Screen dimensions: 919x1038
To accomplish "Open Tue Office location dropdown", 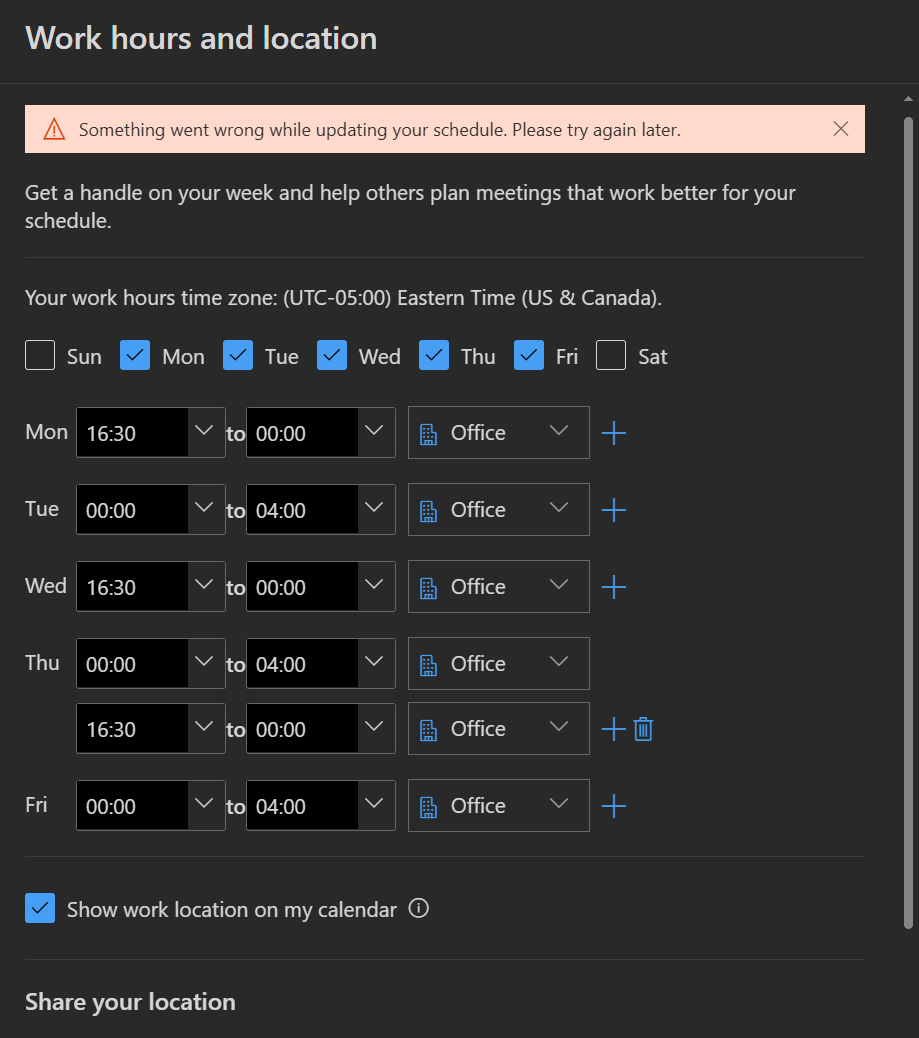I will (499, 510).
